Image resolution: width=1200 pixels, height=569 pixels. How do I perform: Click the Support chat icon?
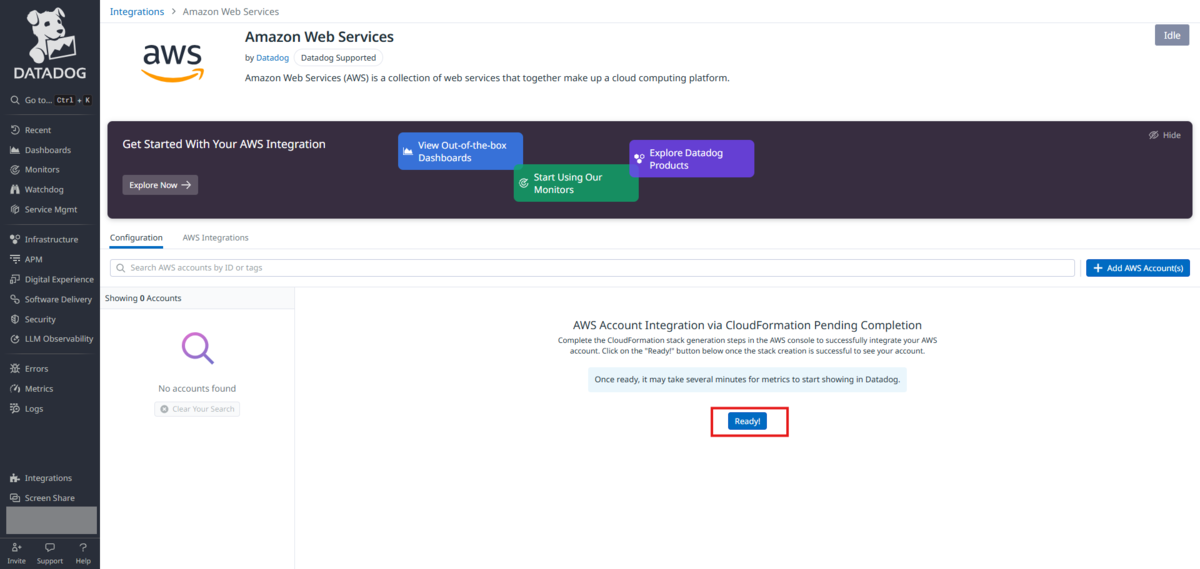(x=50, y=548)
